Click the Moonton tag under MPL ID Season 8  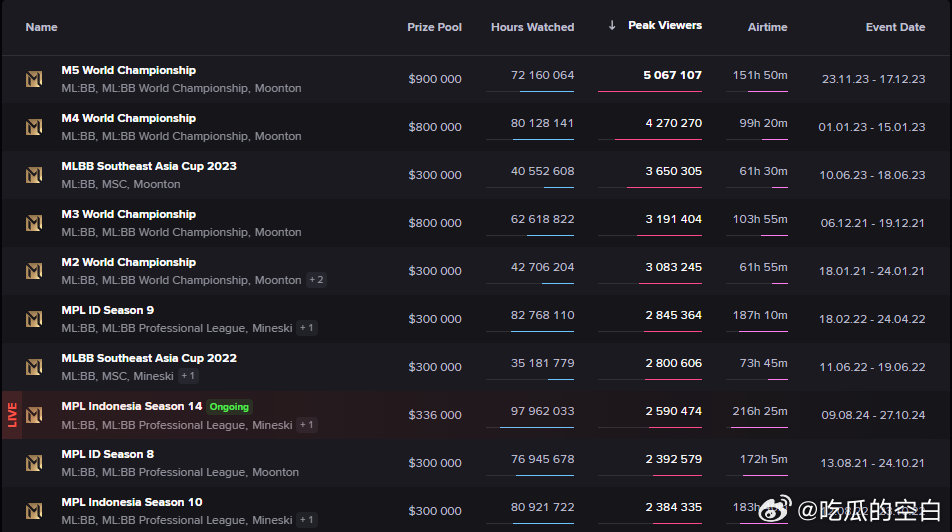pyautogui.click(x=276, y=472)
